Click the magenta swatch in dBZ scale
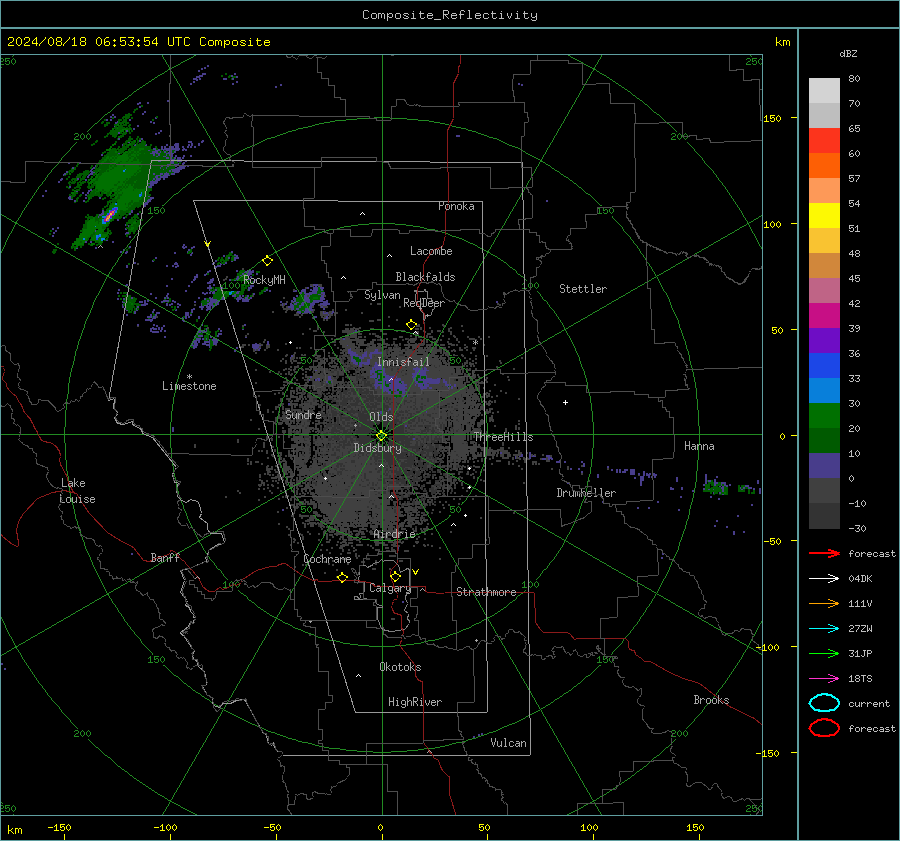Image resolution: width=900 pixels, height=841 pixels. pos(824,316)
